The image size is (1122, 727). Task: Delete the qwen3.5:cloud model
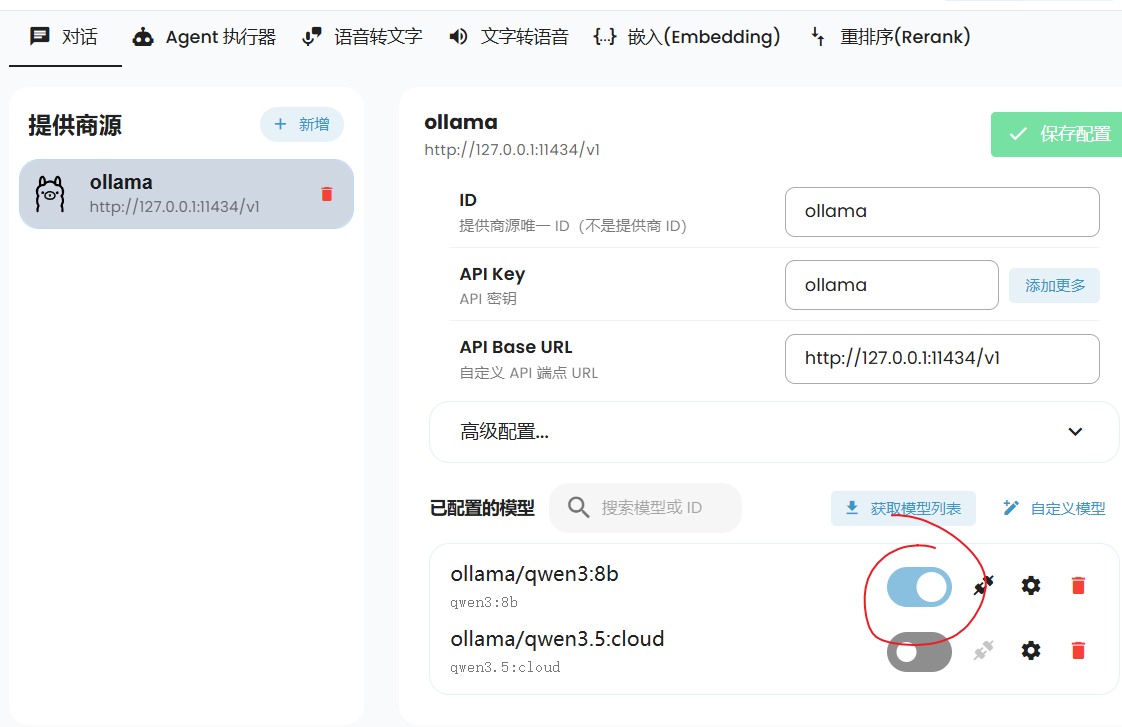(x=1078, y=650)
